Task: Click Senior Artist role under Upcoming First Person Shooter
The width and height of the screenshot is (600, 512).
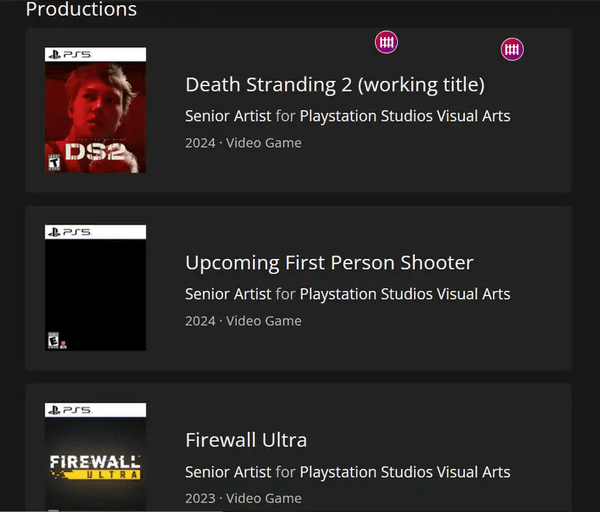Action: point(228,294)
